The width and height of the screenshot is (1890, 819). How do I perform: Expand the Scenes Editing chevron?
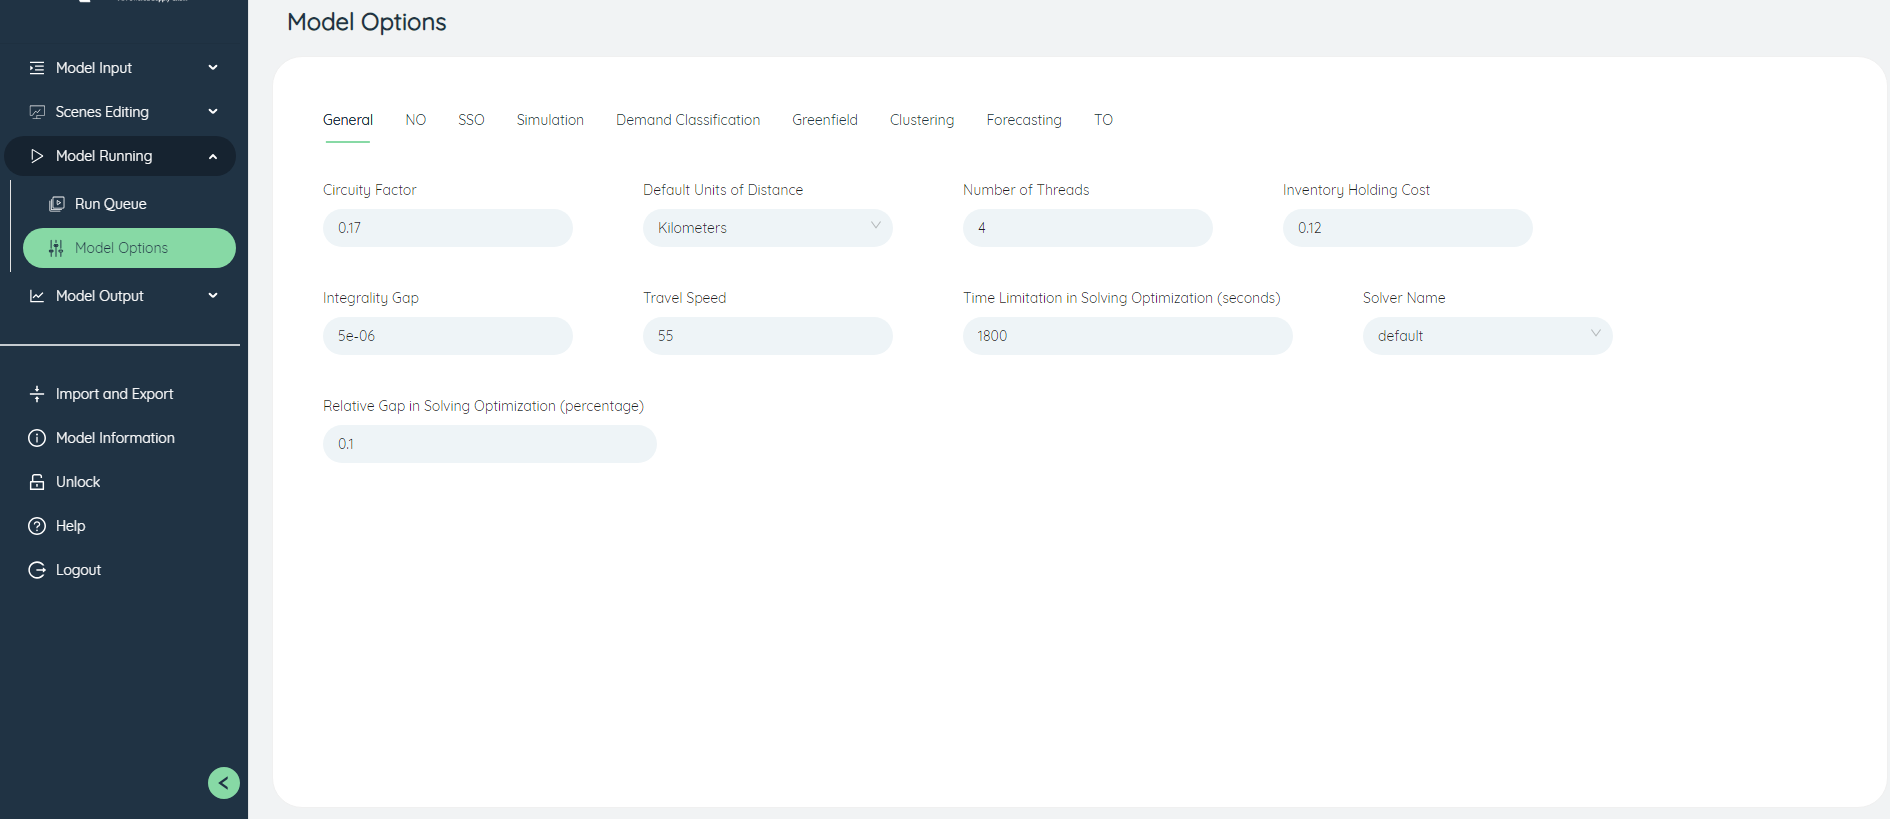tap(213, 112)
